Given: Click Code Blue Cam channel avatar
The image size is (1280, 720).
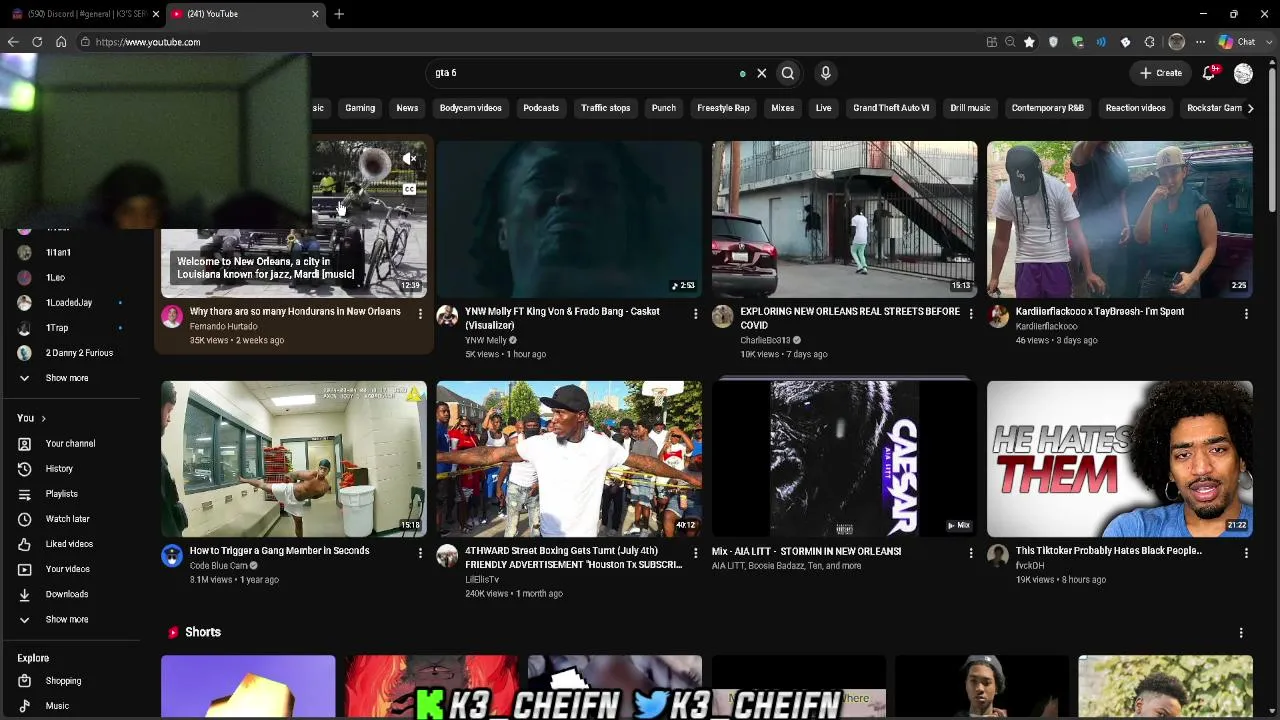Looking at the screenshot, I should tap(172, 556).
